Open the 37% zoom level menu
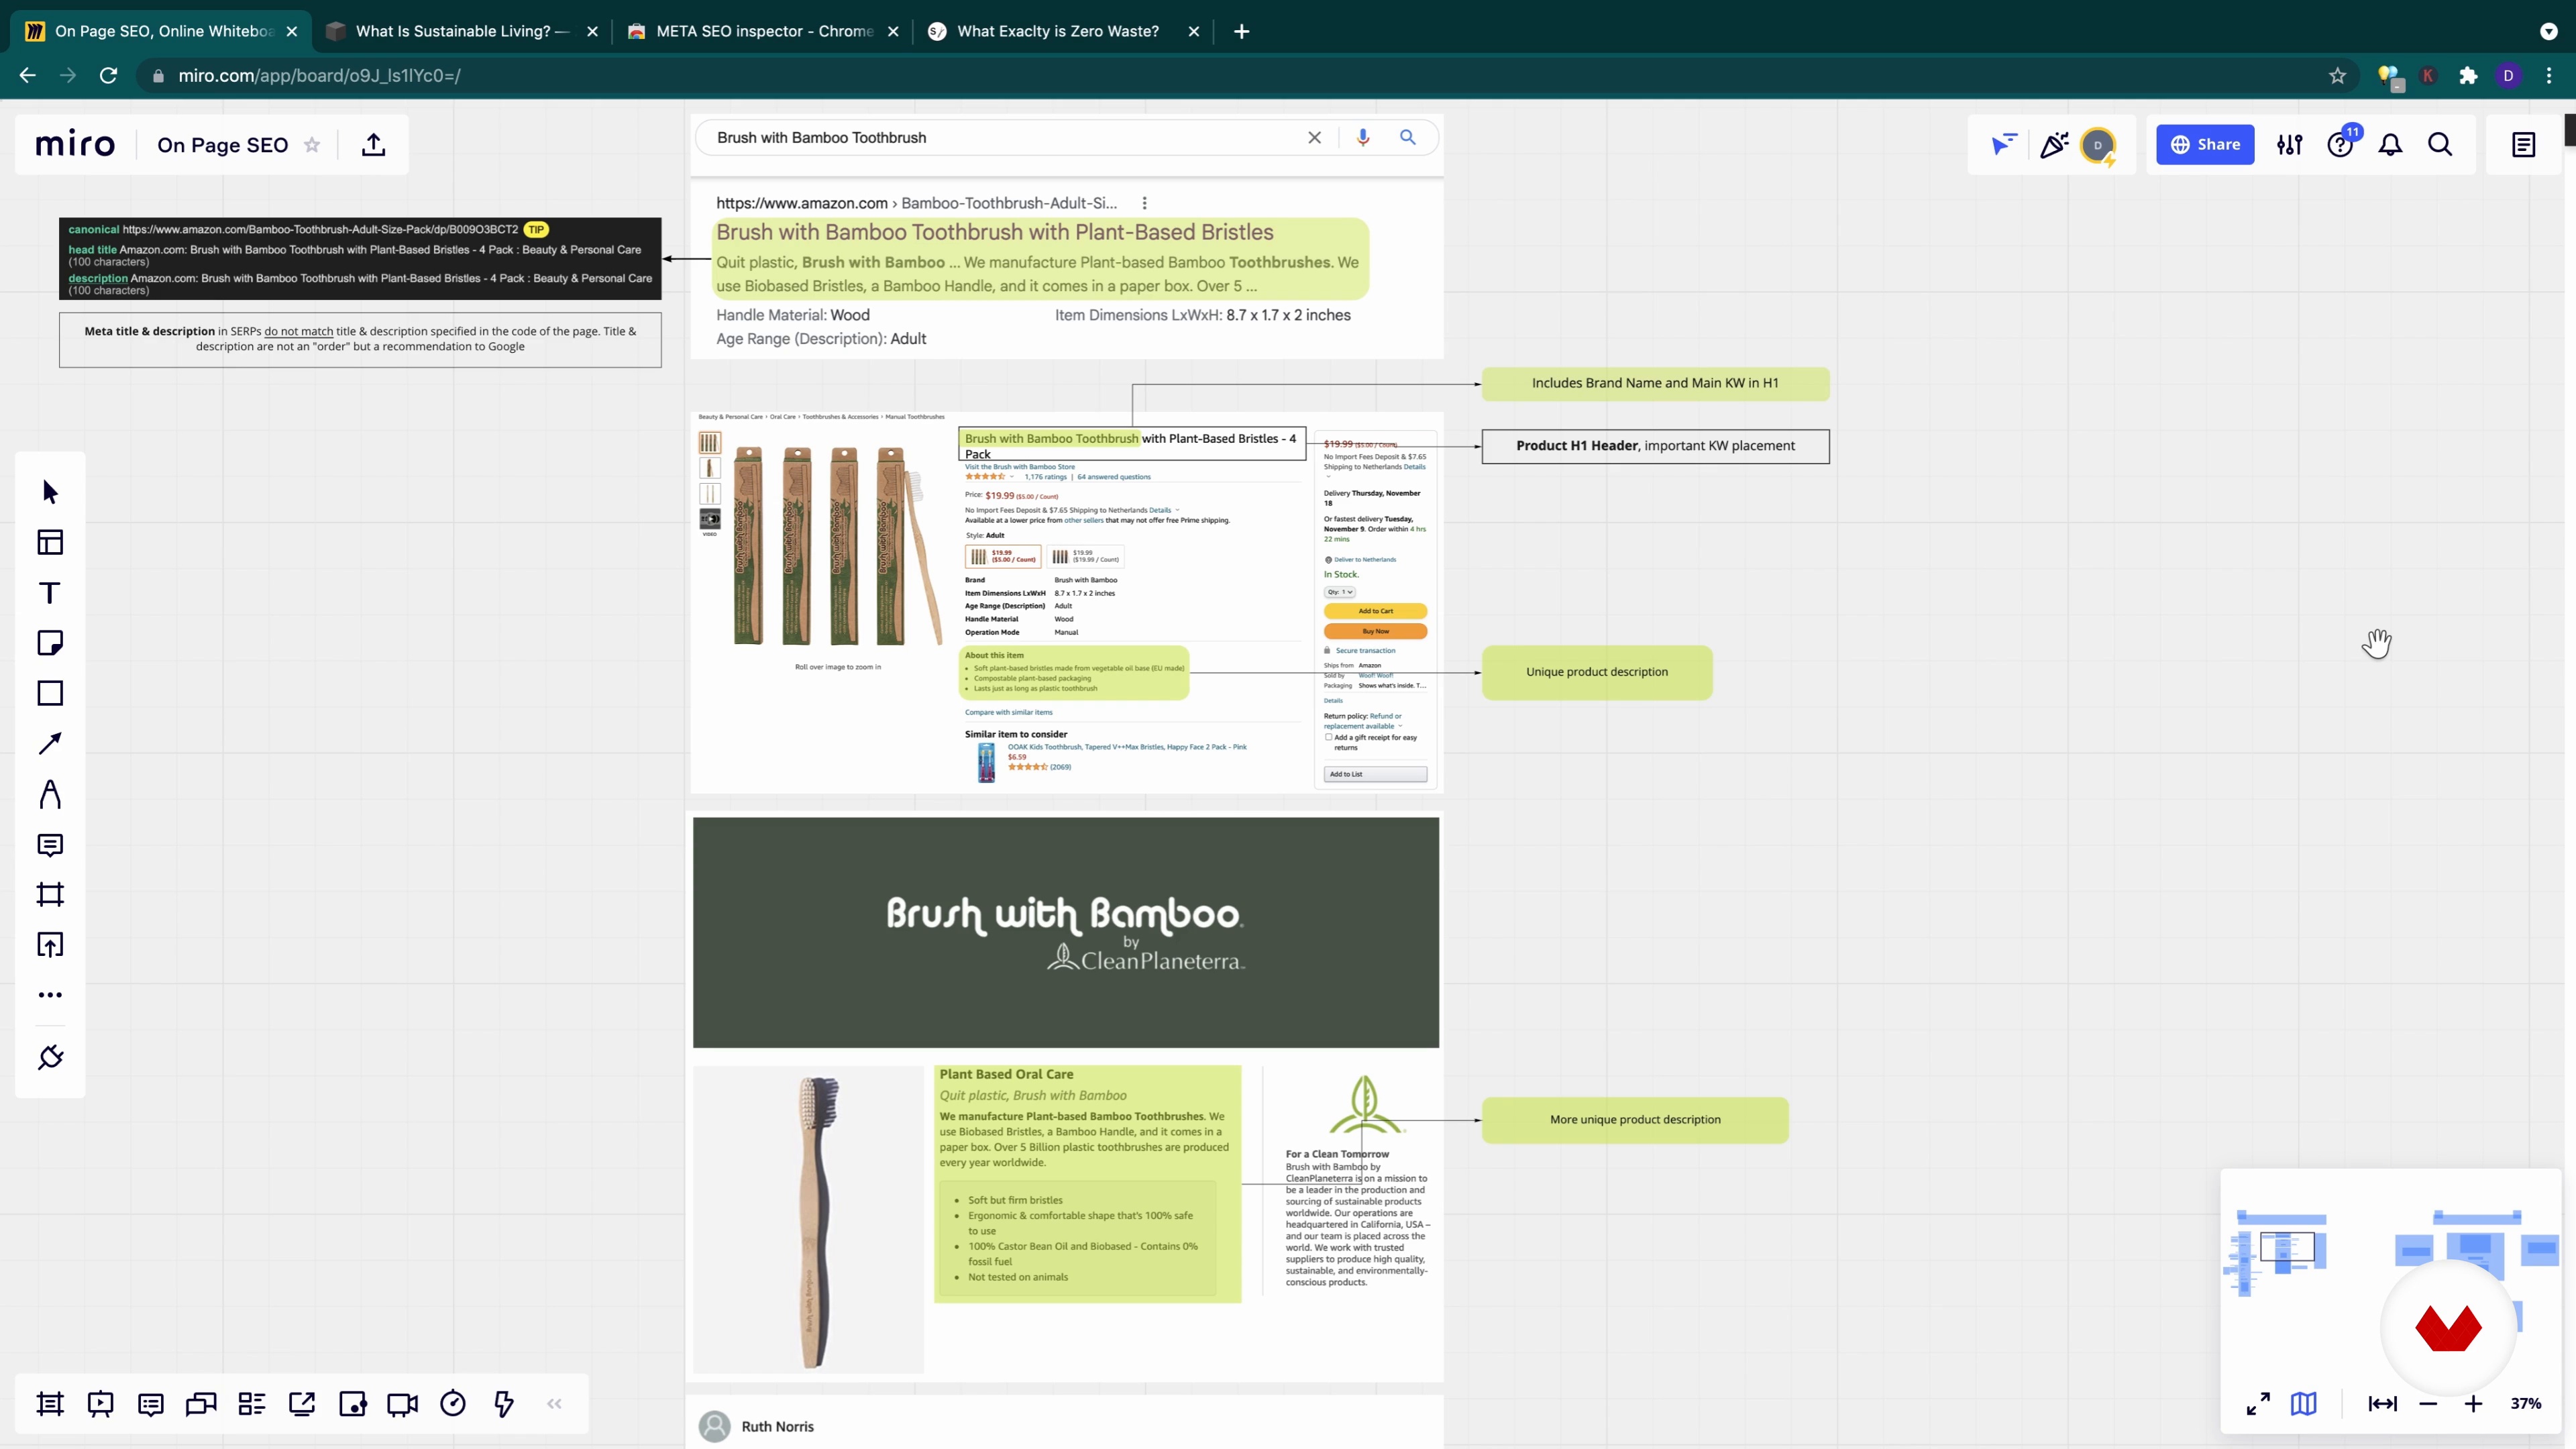 tap(2526, 1404)
